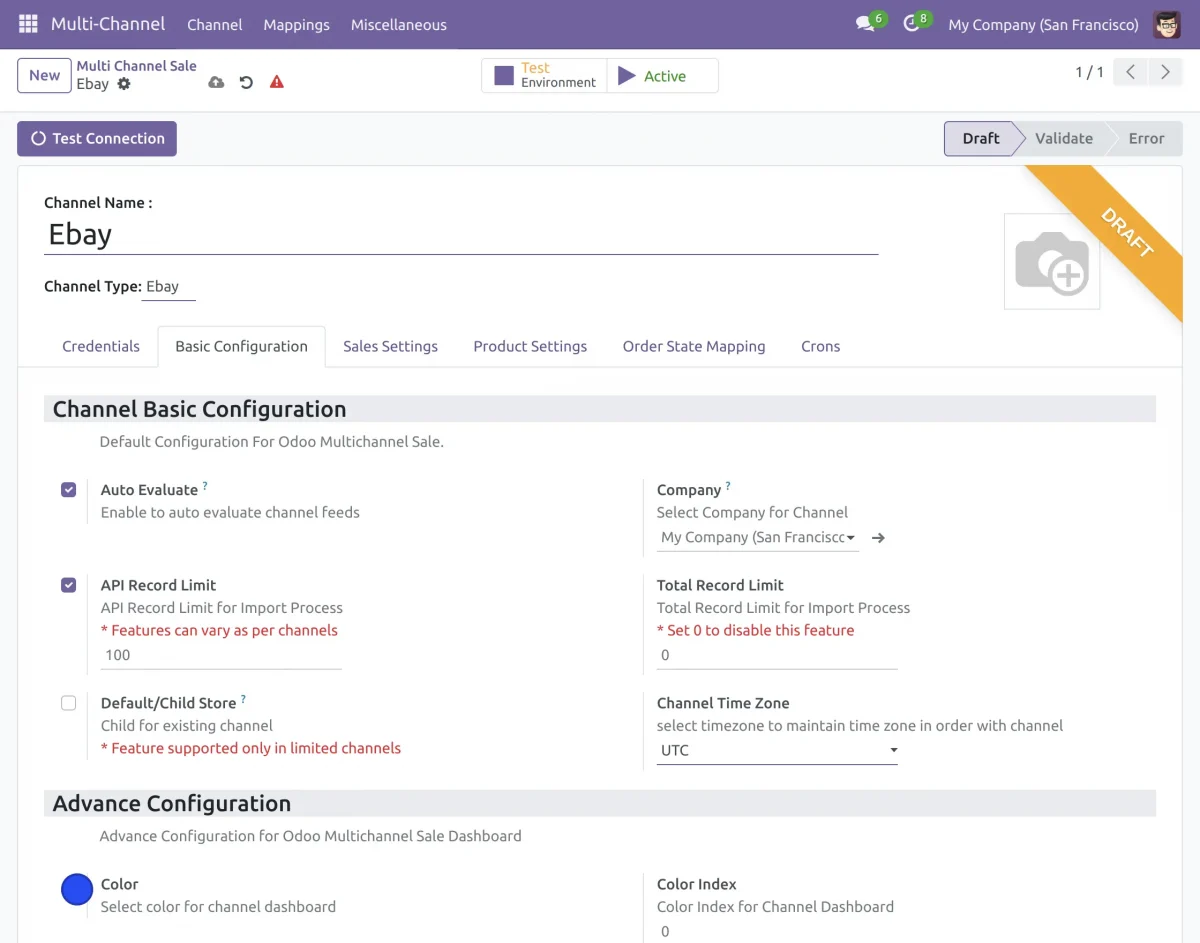Screen dimensions: 1200x943
Task: Go to previous record arrow
Action: [1130, 72]
